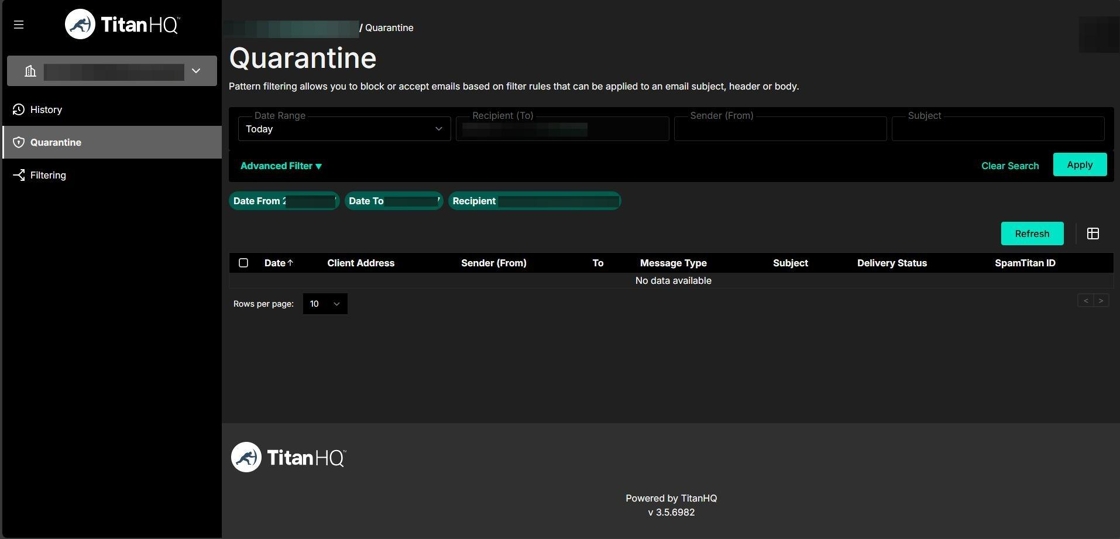Open the Filtering menu item
Image resolution: width=1120 pixels, height=539 pixels.
48,176
